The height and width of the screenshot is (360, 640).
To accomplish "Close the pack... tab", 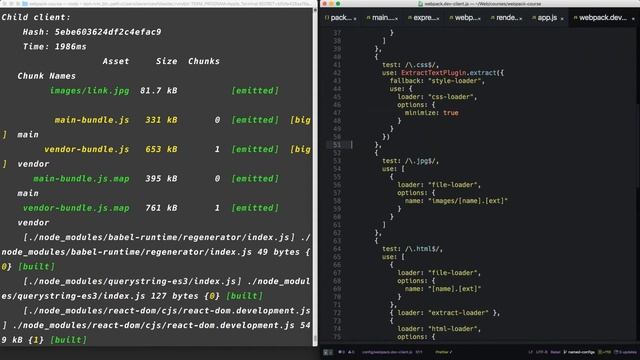I will (x=355, y=18).
